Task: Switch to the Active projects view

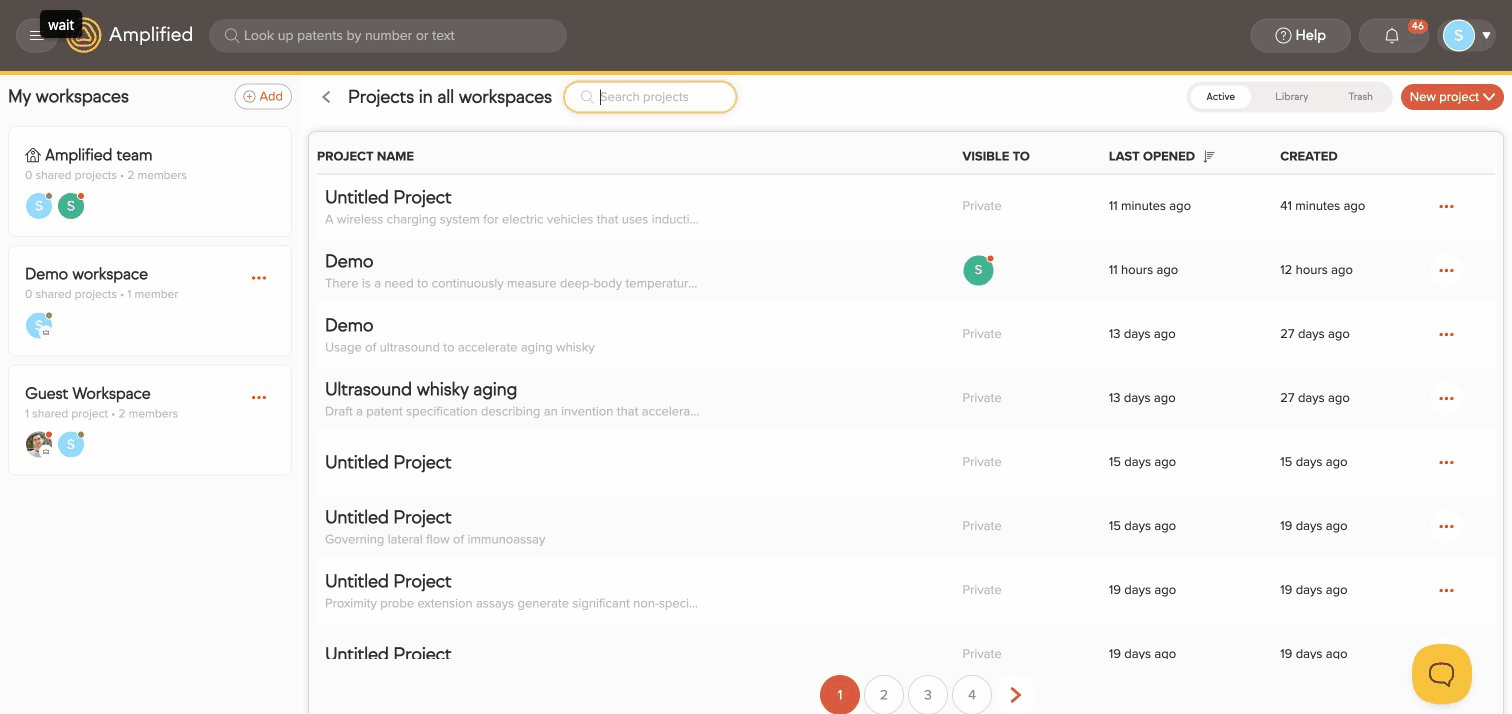Action: [x=1220, y=96]
